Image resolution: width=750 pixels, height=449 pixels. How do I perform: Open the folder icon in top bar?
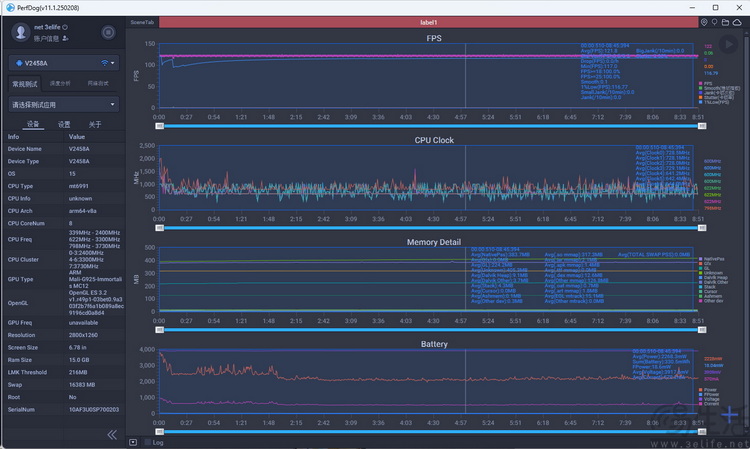point(726,22)
